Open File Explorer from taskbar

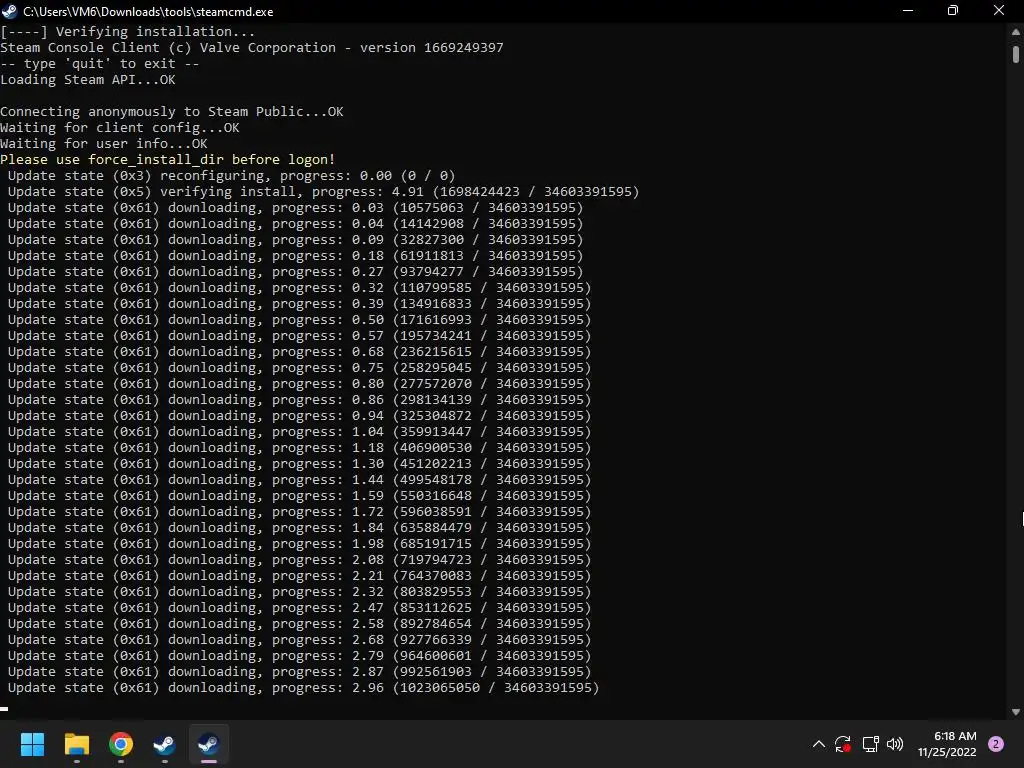[76, 744]
